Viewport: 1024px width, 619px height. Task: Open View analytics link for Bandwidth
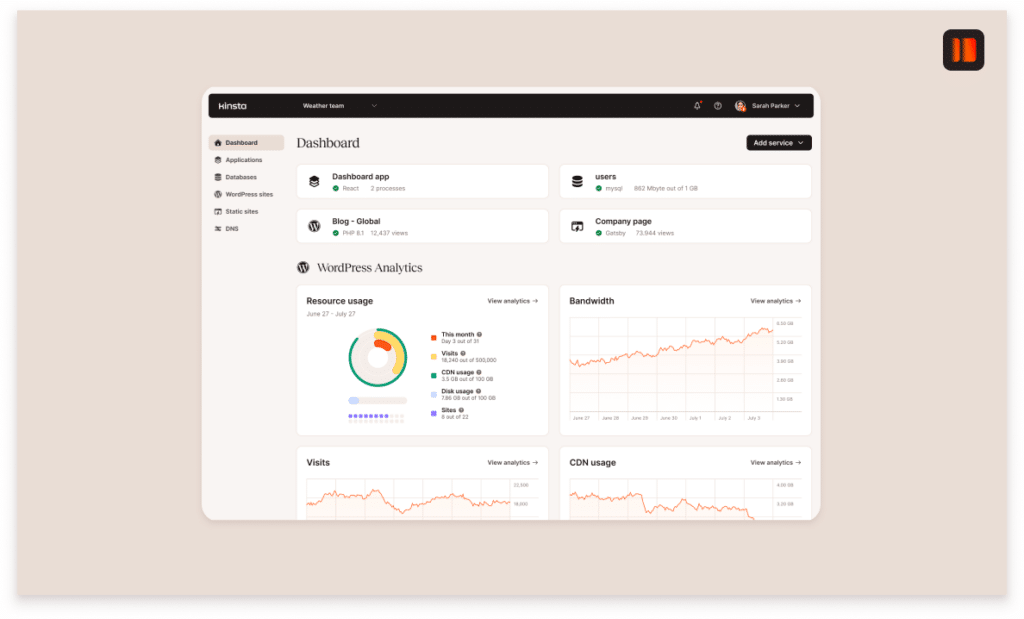(775, 300)
